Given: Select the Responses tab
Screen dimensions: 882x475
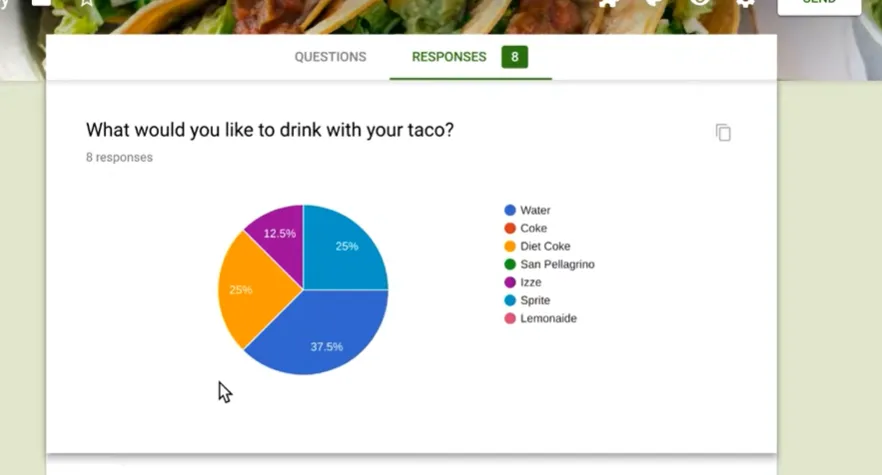Looking at the screenshot, I should (449, 57).
